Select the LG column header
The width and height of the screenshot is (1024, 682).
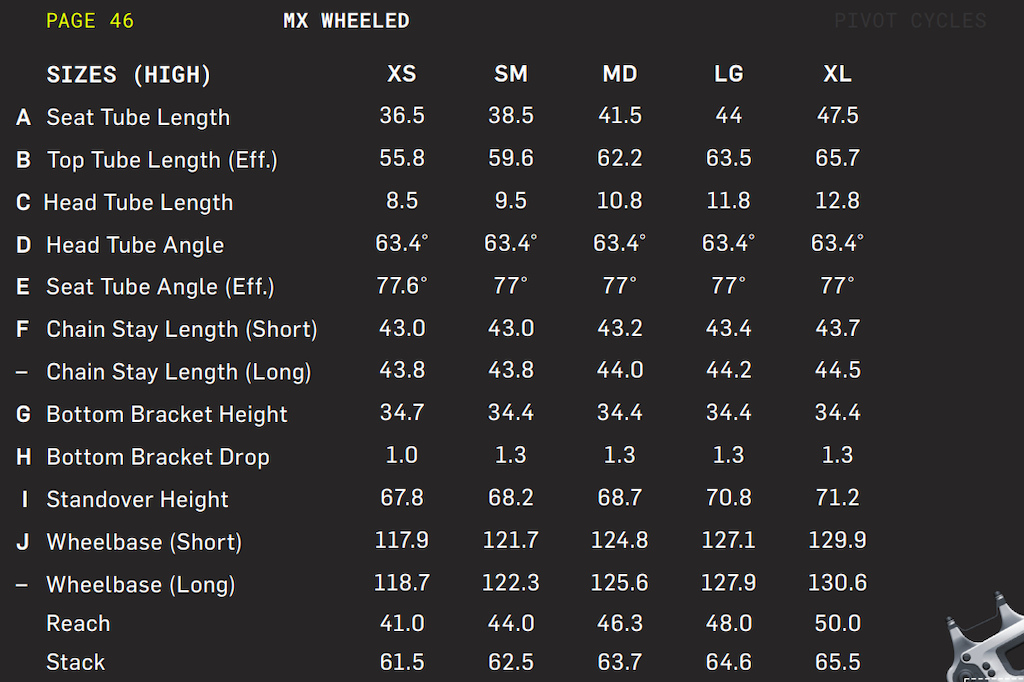(x=729, y=74)
